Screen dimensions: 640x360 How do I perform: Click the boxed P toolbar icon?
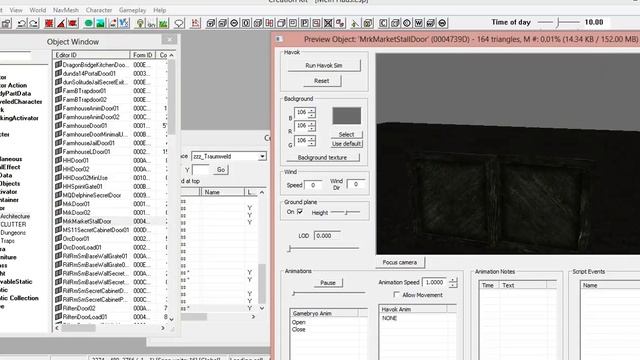tap(304, 23)
